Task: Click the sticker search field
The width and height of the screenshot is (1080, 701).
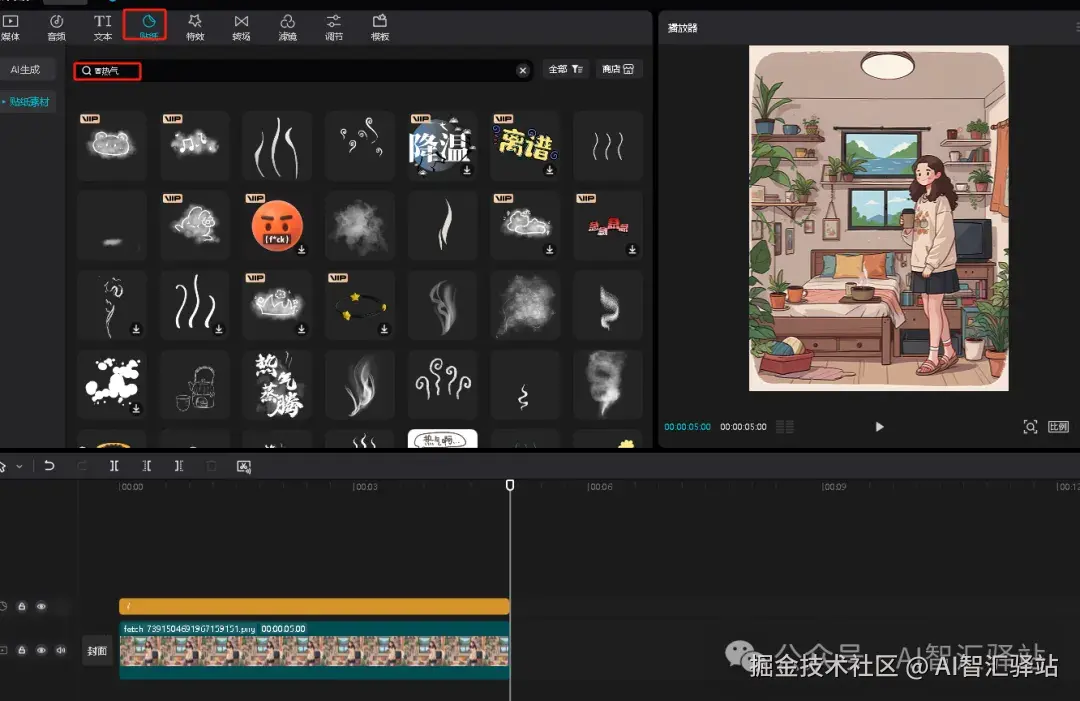Action: [x=303, y=70]
